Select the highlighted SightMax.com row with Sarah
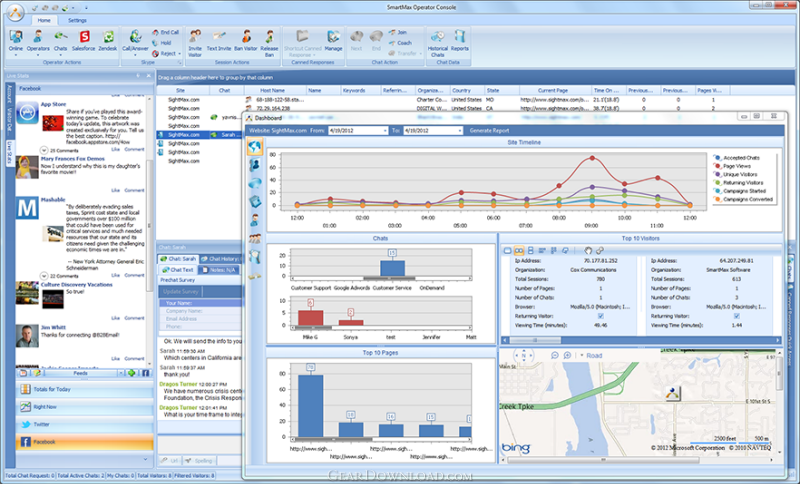This screenshot has height=484, width=800. pyautogui.click(x=201, y=135)
